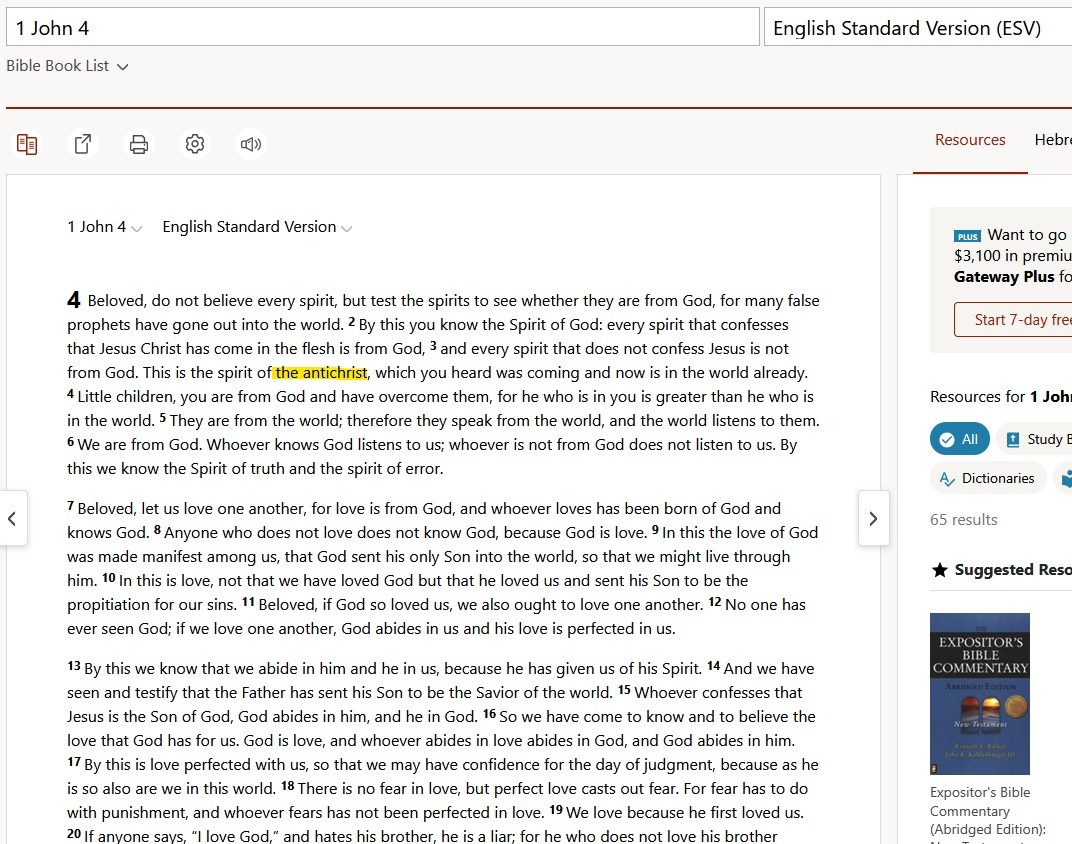Click verse number 16 superscript
Viewport: 1072px width, 844px height.
point(490,713)
